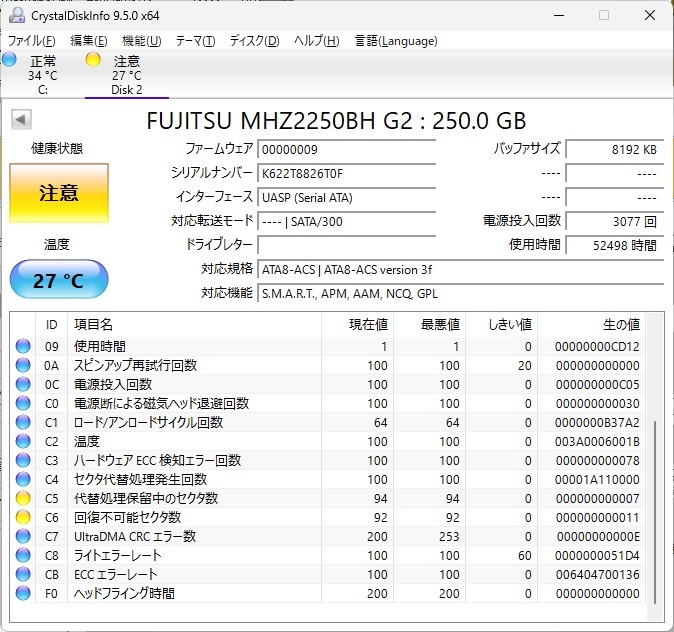The width and height of the screenshot is (674, 632).
Task: Click the power-on hours field 52498 時間
Action: pyautogui.click(x=615, y=245)
